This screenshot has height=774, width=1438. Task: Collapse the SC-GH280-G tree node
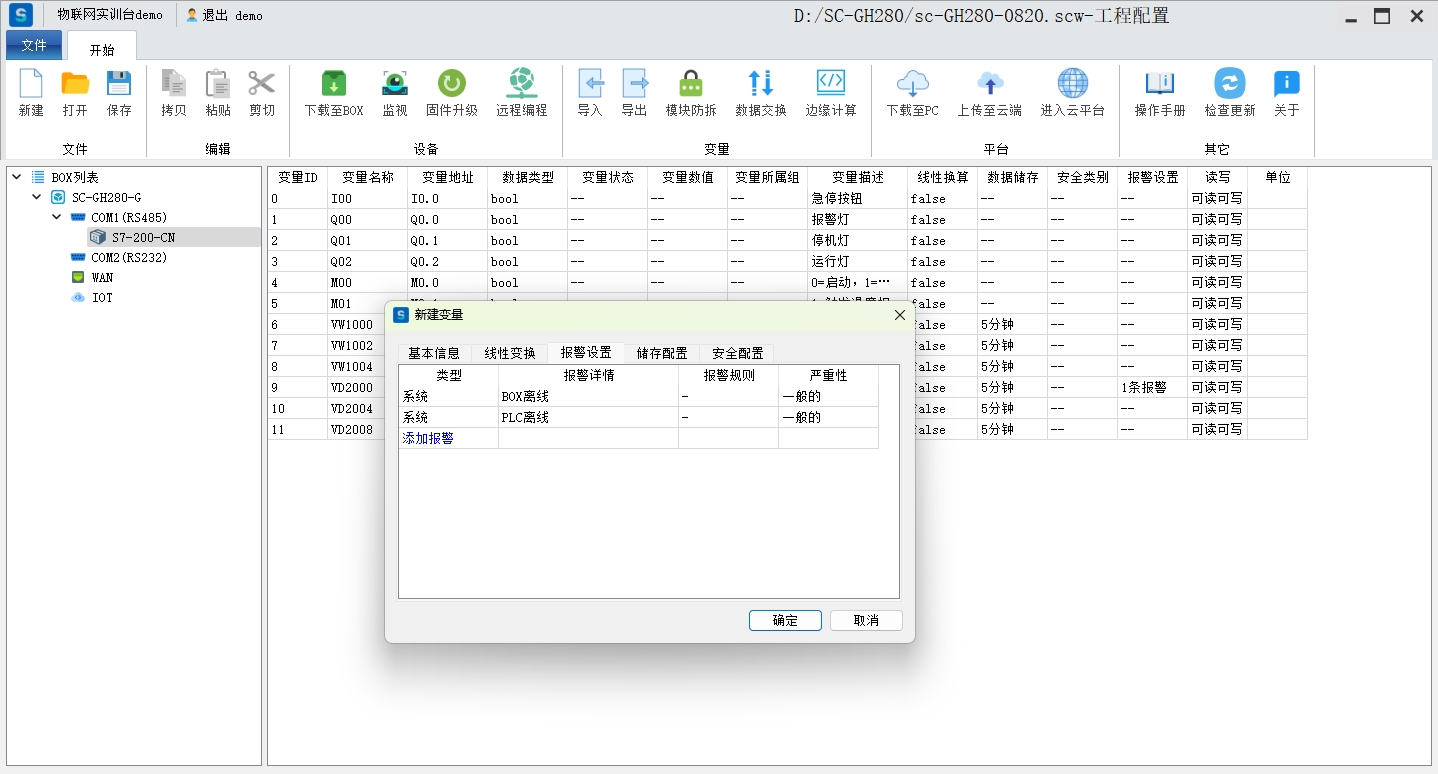click(37, 197)
